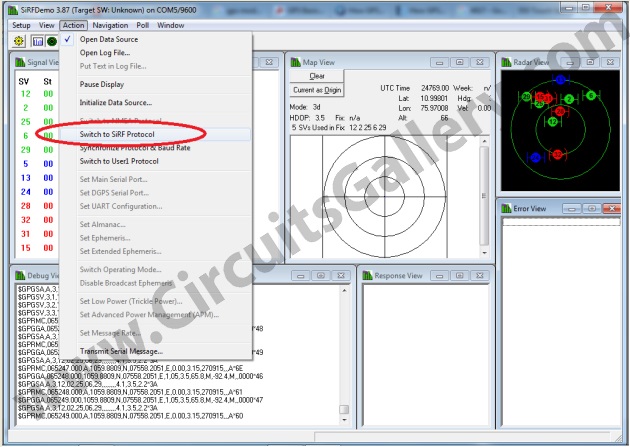This screenshot has height=447, width=630.
Task: Choose Pause Display in the Action menu
Action: point(103,84)
